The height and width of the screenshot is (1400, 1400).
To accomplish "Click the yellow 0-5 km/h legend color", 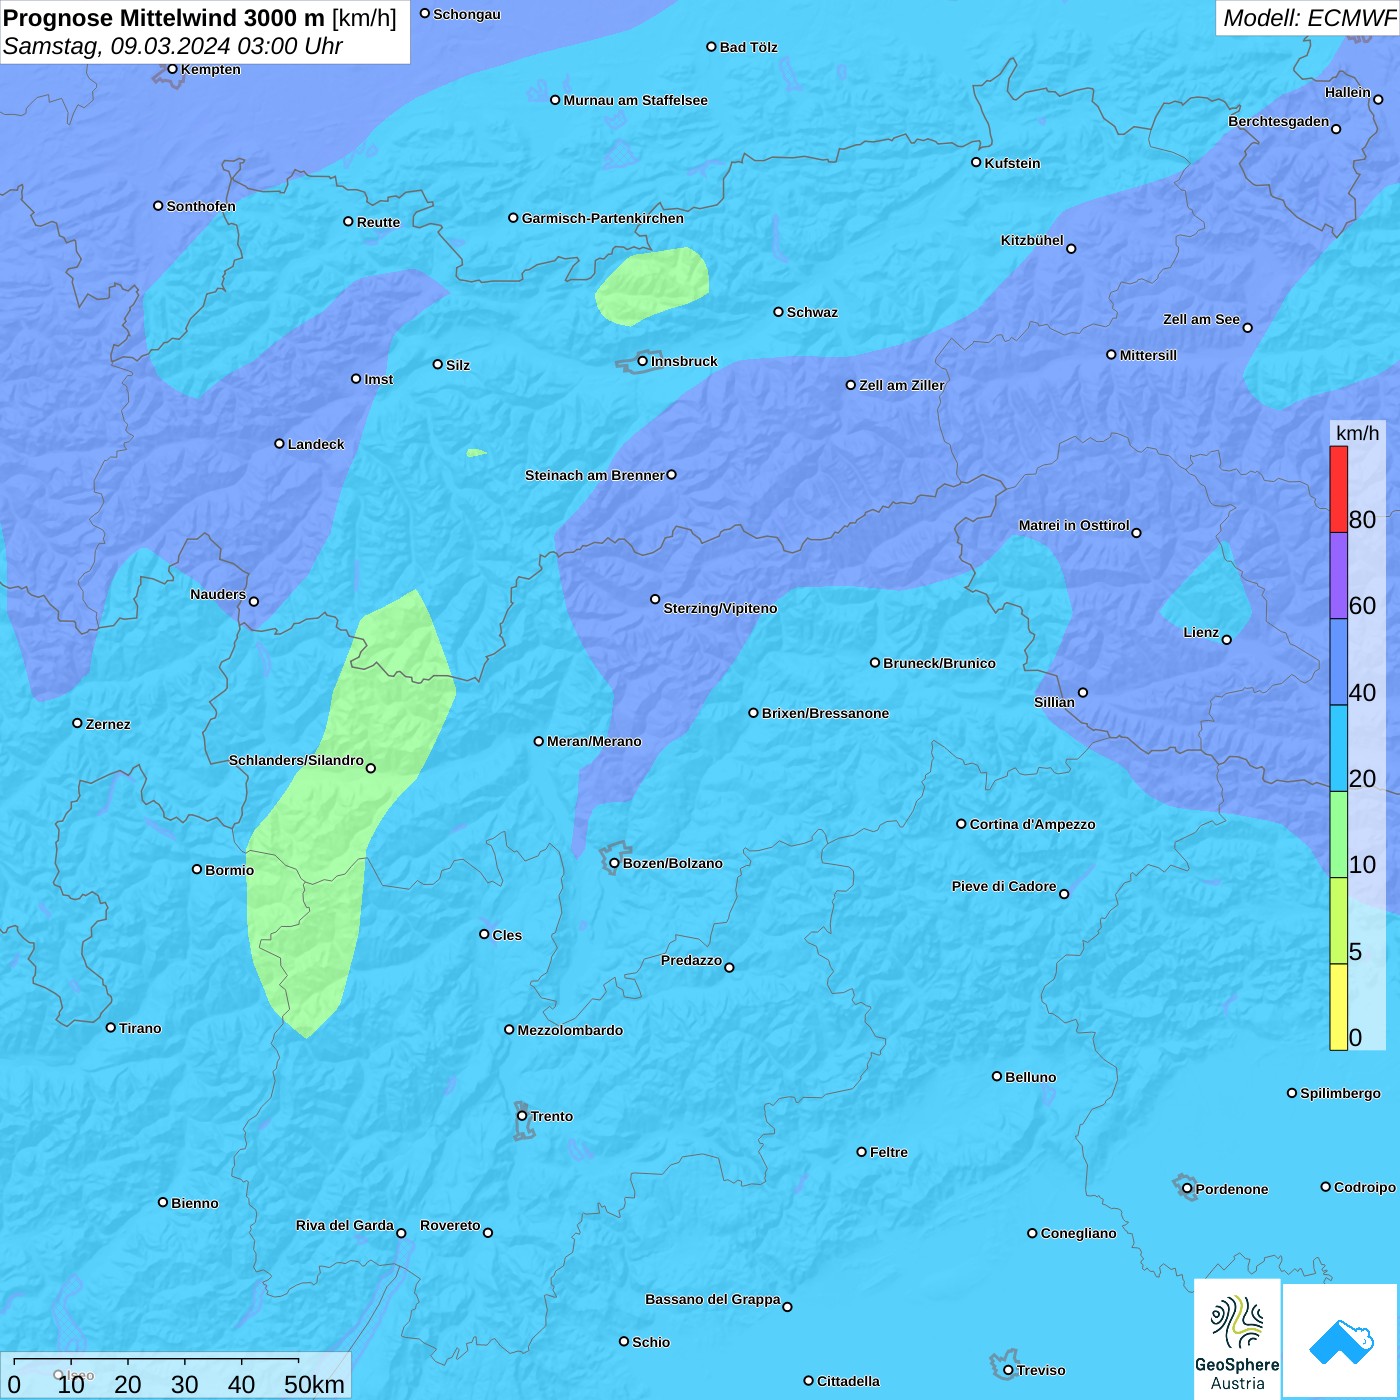I will (1338, 1007).
